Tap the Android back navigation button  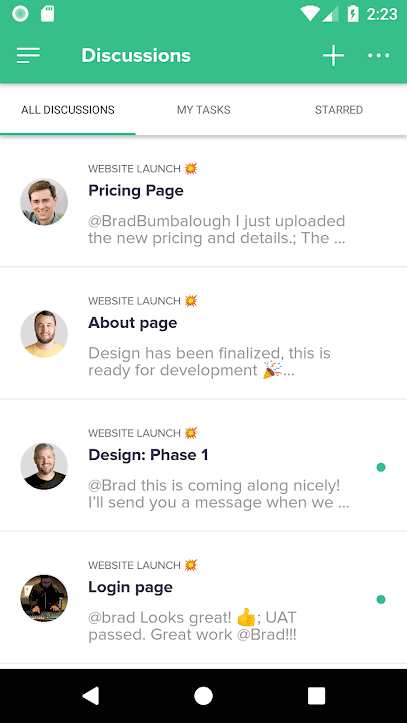point(90,696)
